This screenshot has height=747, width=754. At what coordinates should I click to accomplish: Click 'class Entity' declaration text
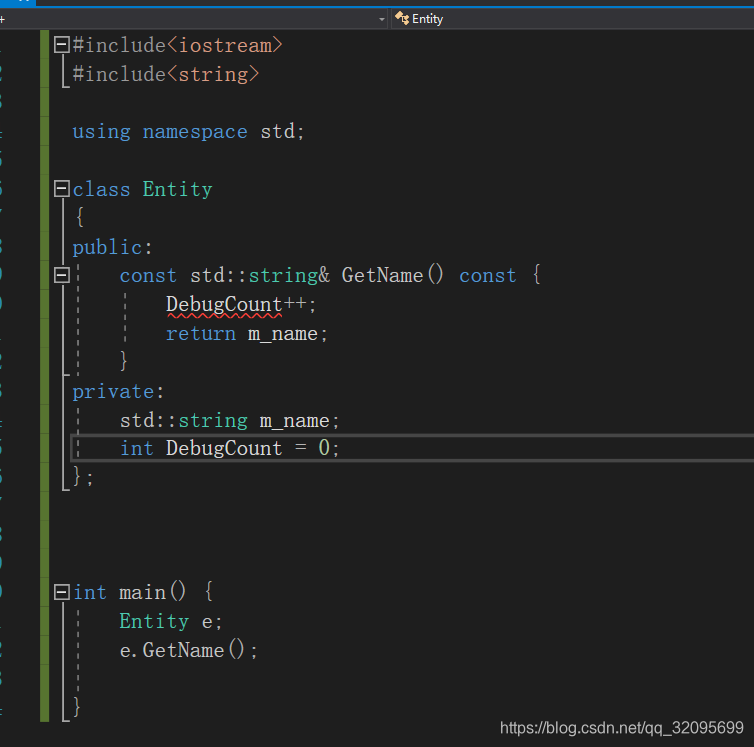coord(142,189)
